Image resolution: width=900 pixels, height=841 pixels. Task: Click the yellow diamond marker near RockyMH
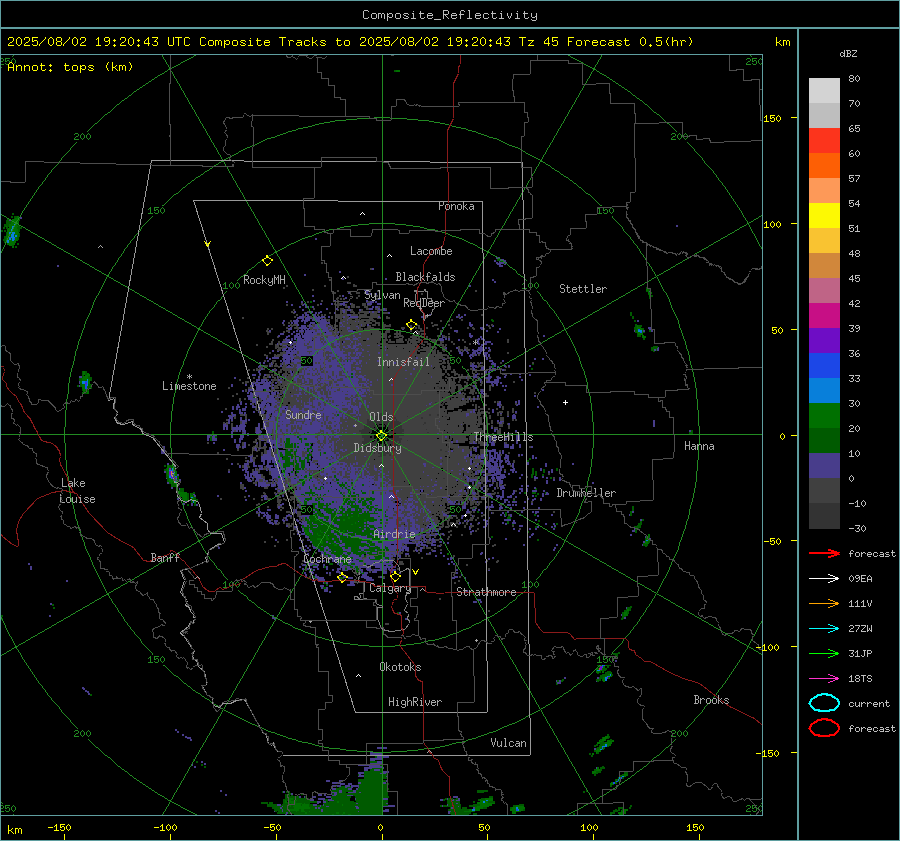(x=267, y=261)
